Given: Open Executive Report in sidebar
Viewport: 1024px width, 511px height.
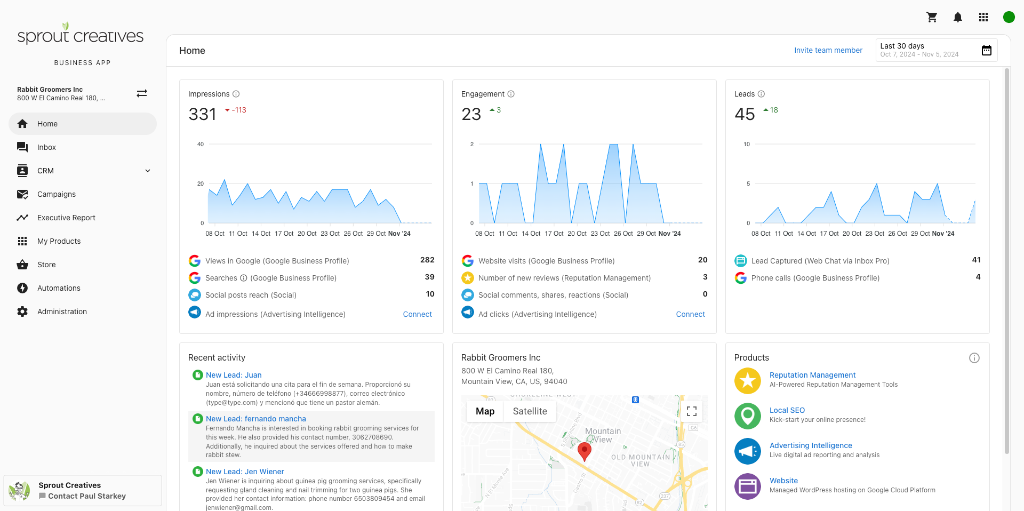Looking at the screenshot, I should point(82,218).
